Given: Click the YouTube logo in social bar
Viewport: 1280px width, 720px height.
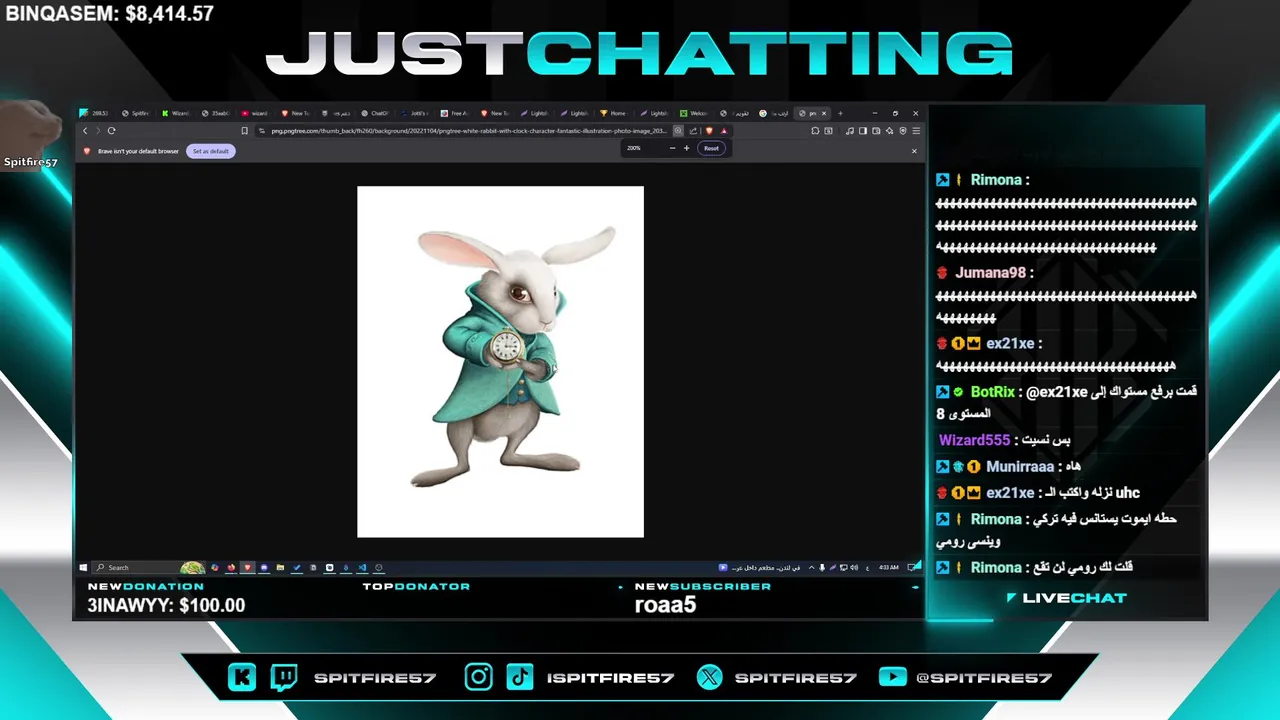Looking at the screenshot, I should tap(892, 677).
